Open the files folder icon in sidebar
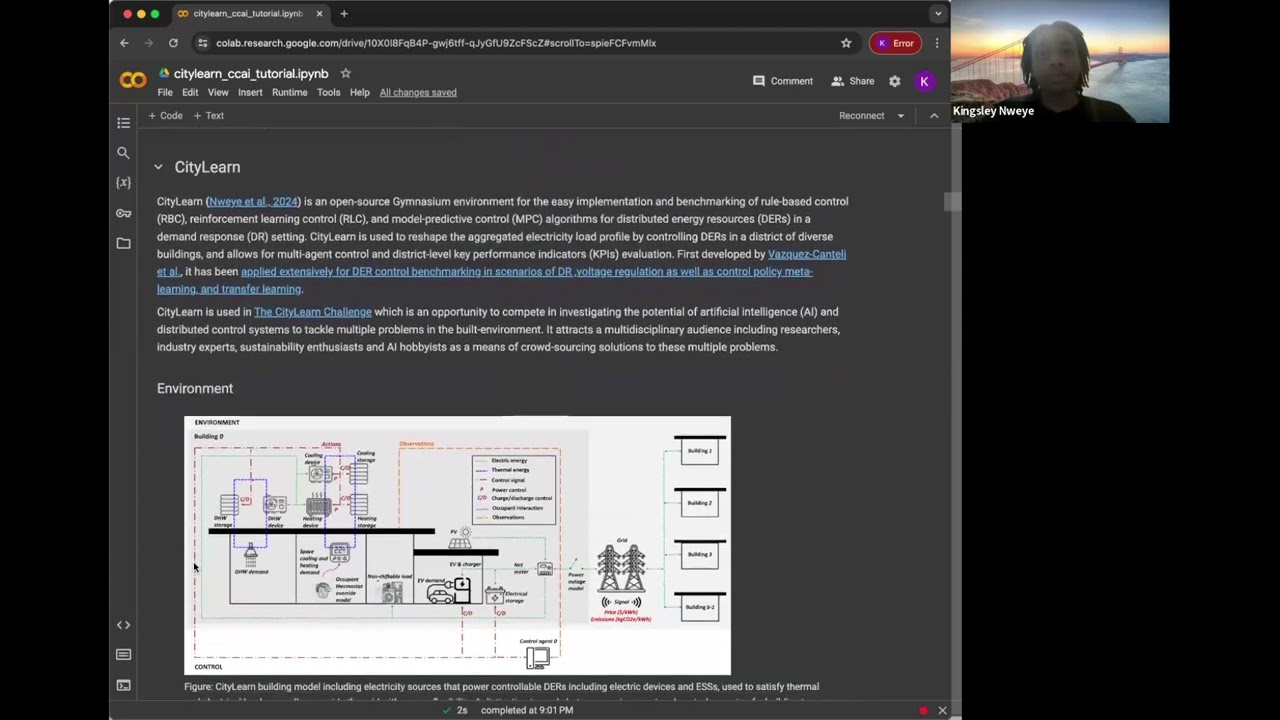The image size is (1280, 720). point(123,243)
